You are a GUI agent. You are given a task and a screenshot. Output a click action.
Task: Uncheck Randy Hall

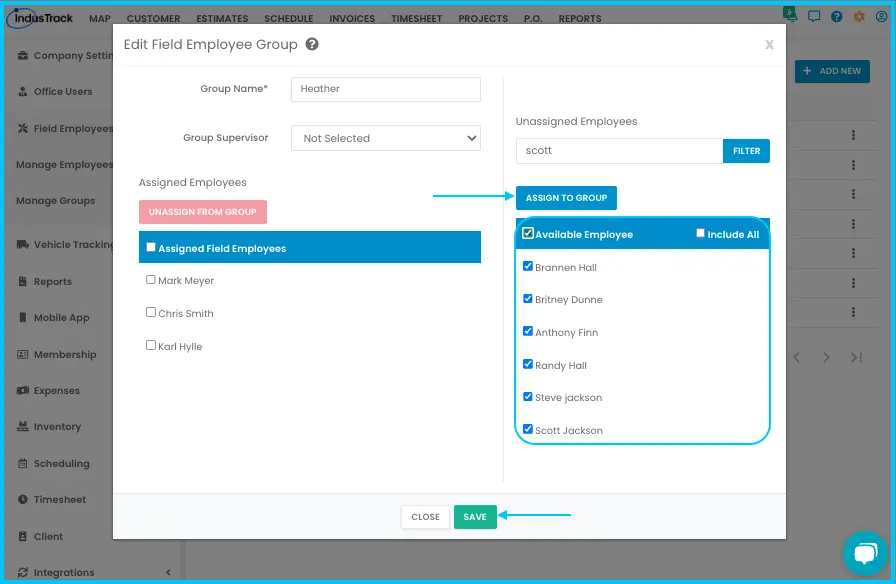[x=528, y=365]
